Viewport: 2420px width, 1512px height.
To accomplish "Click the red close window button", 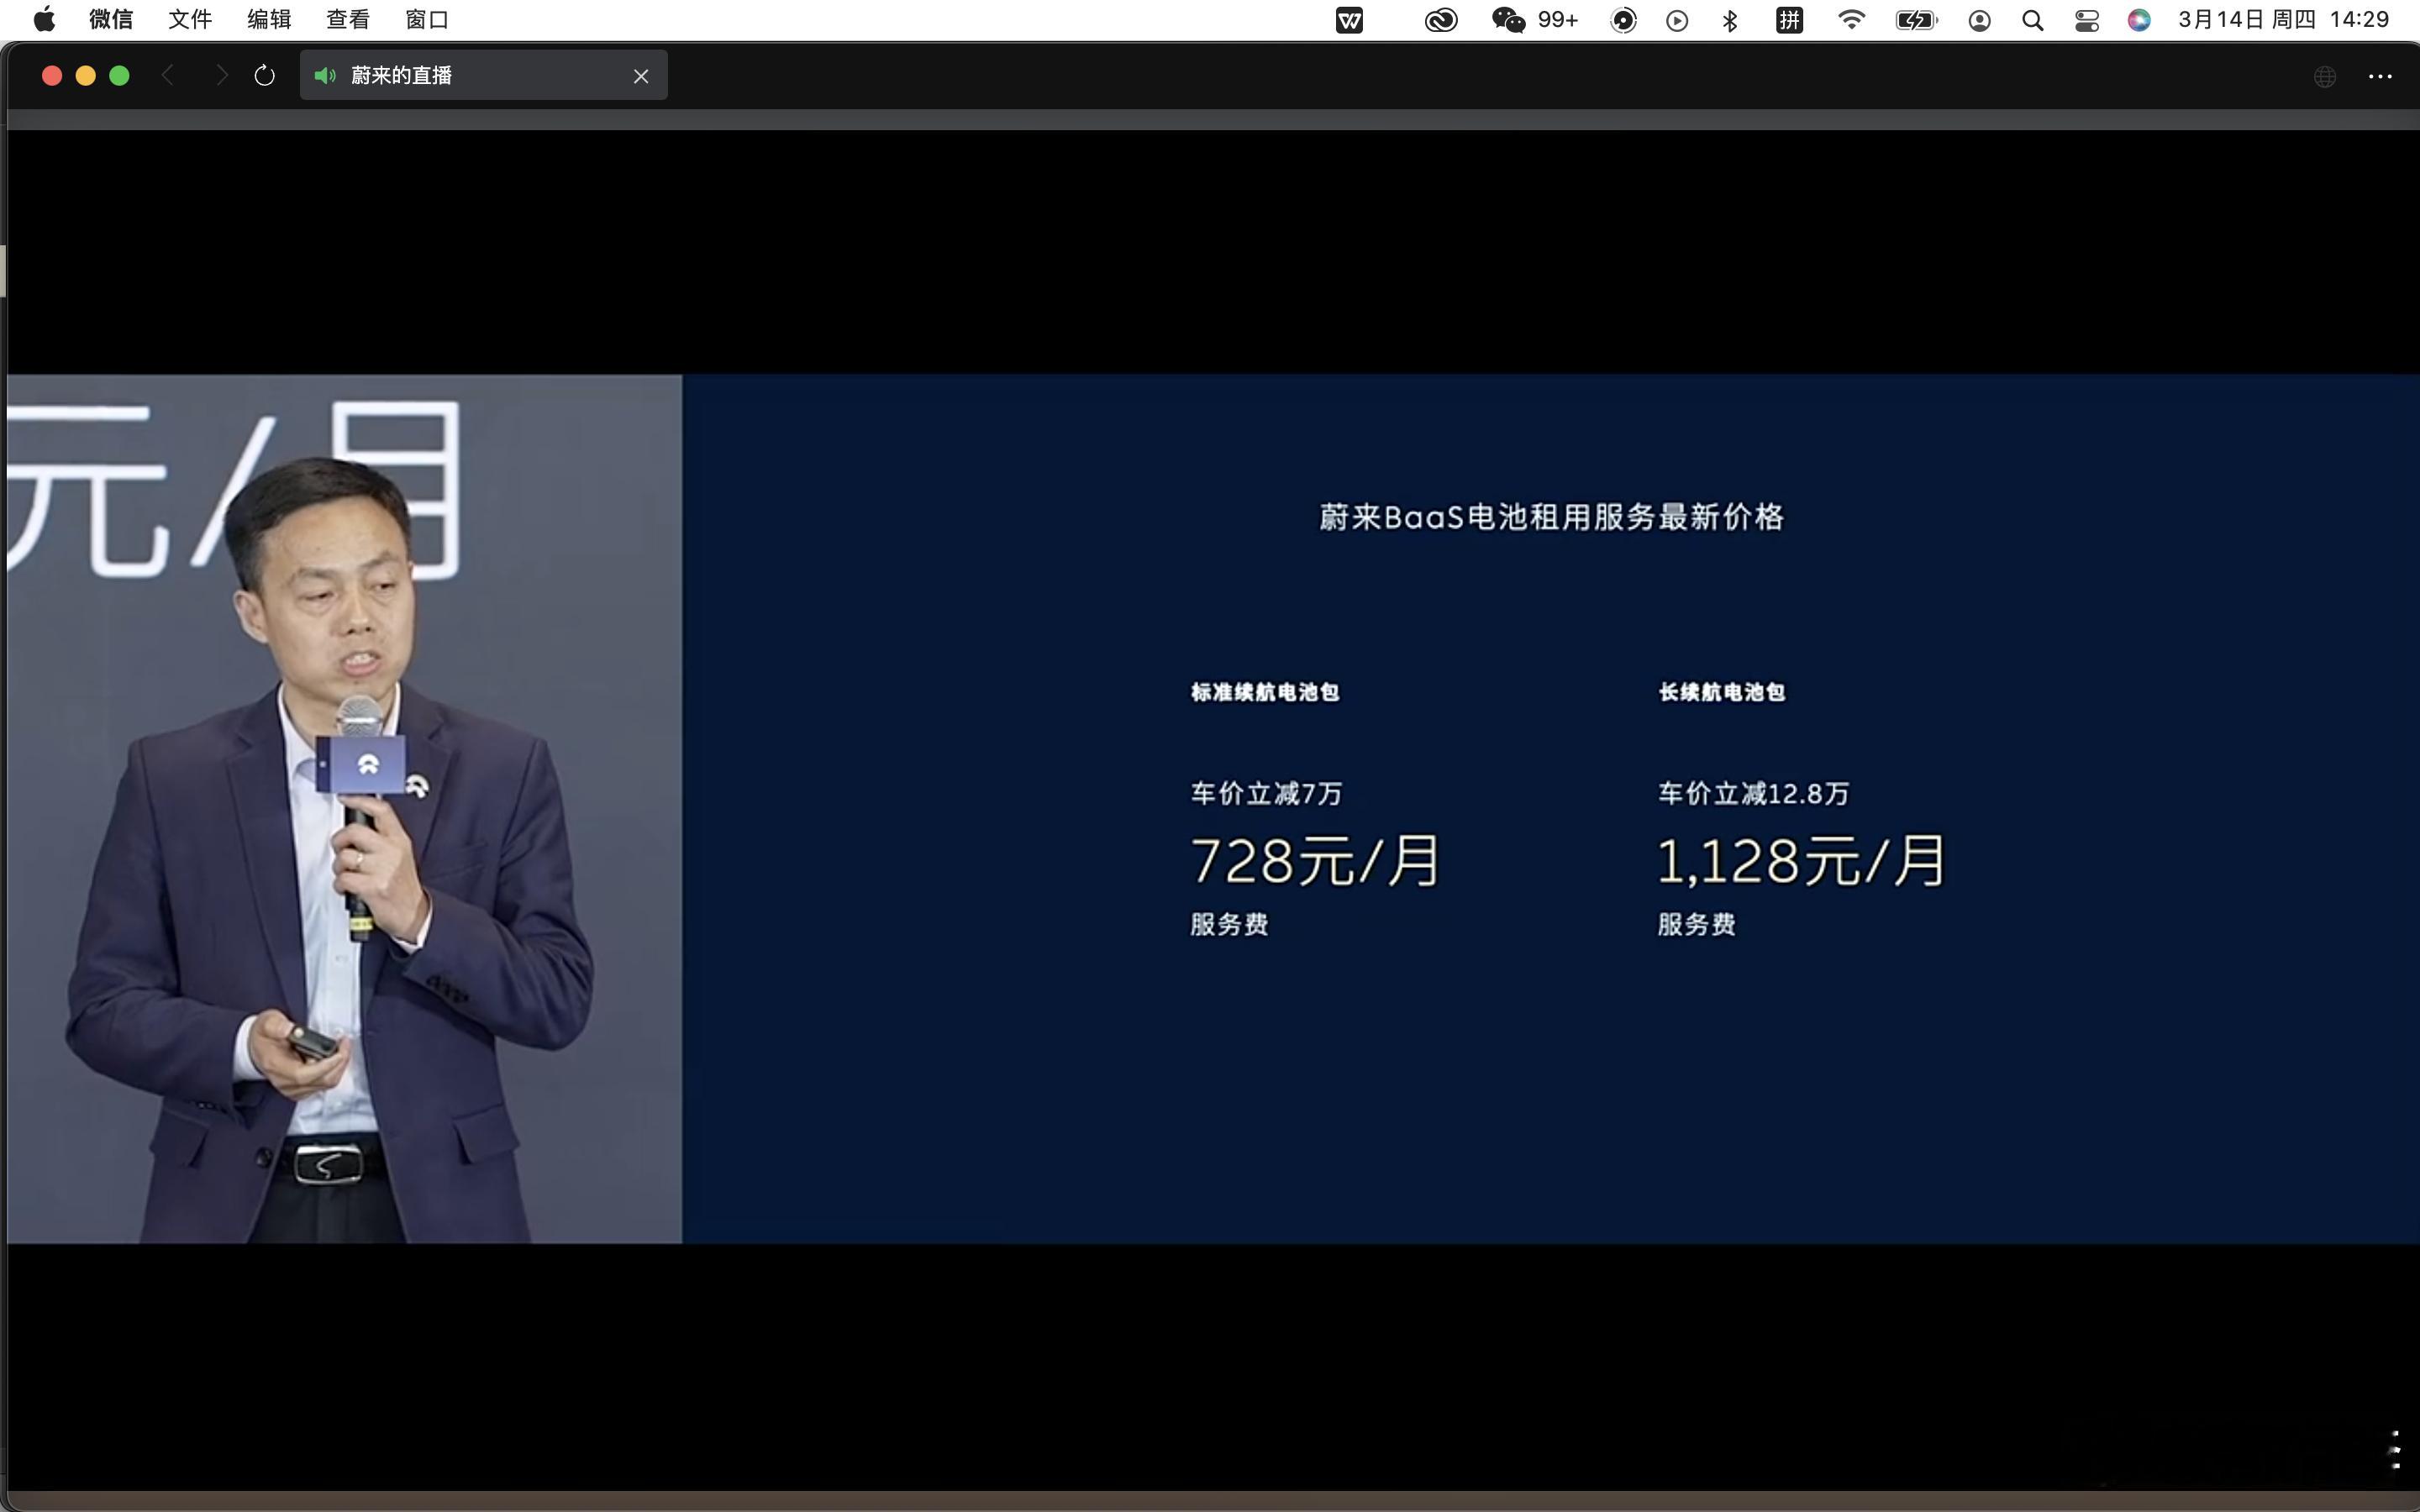I will tap(52, 75).
